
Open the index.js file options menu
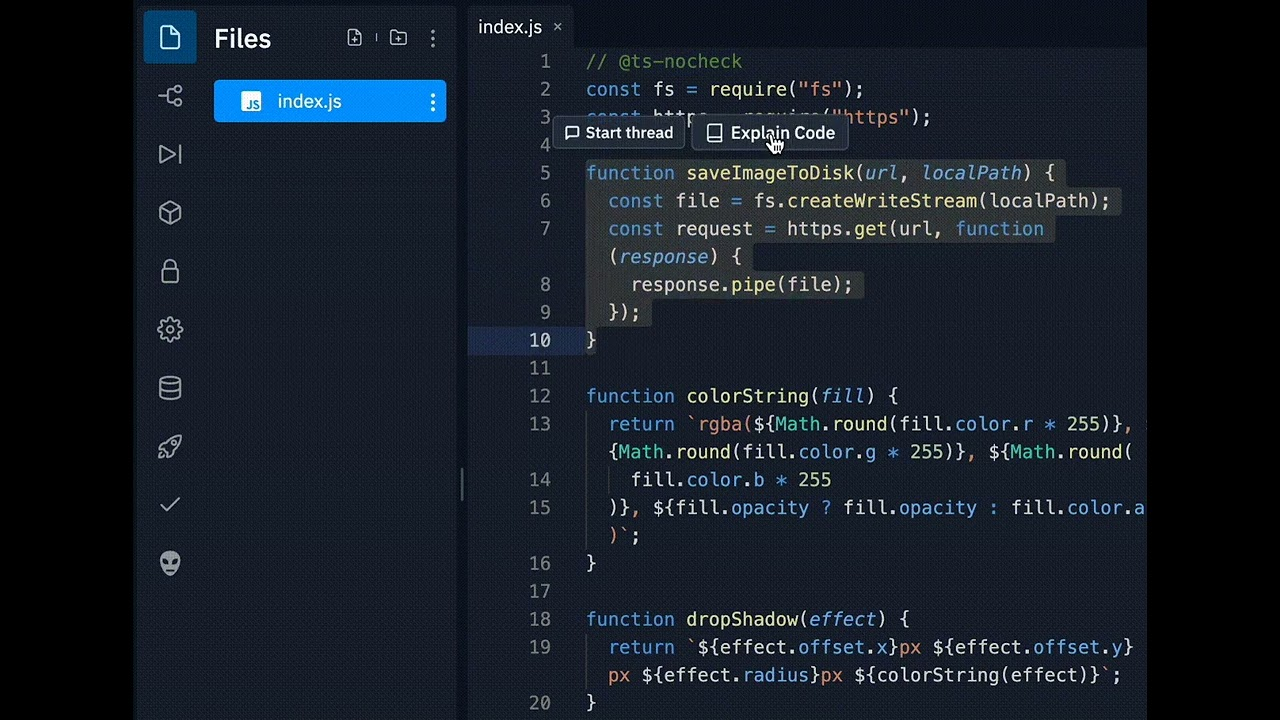point(433,102)
